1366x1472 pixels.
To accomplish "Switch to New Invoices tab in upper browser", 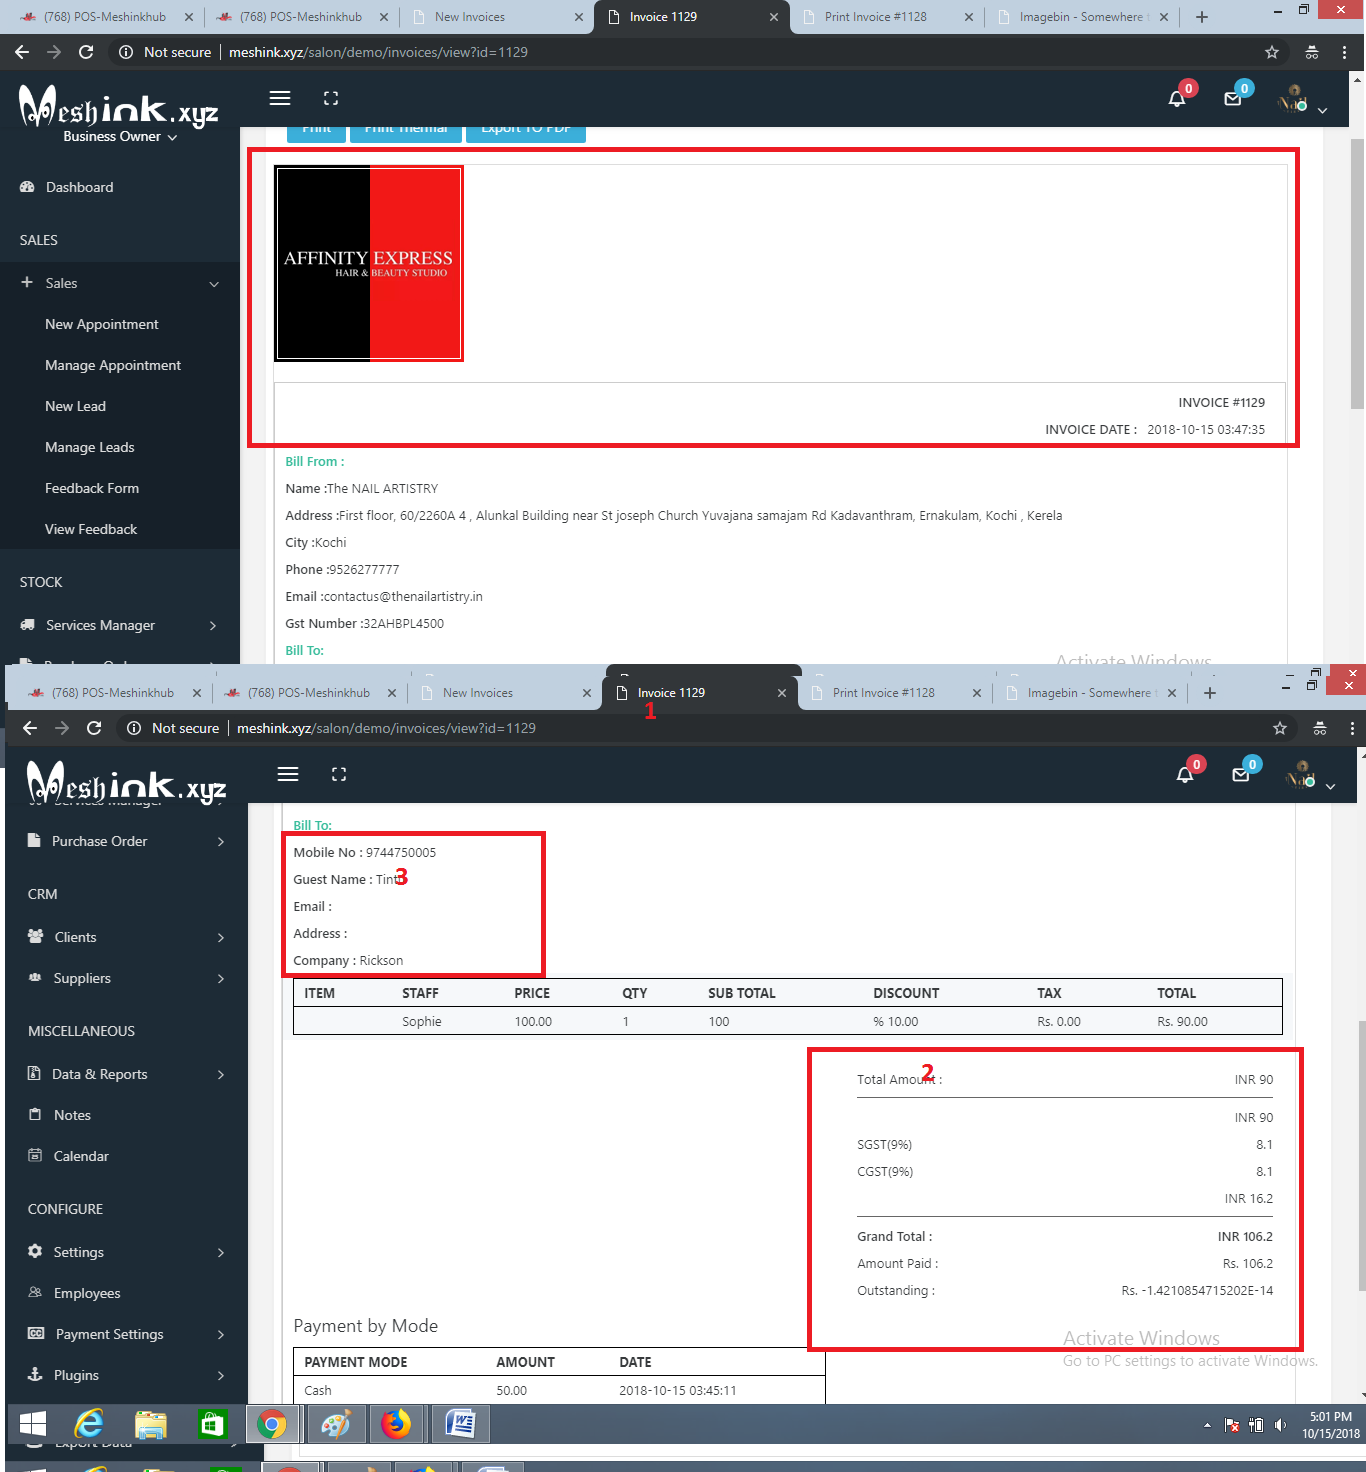I will (x=496, y=17).
